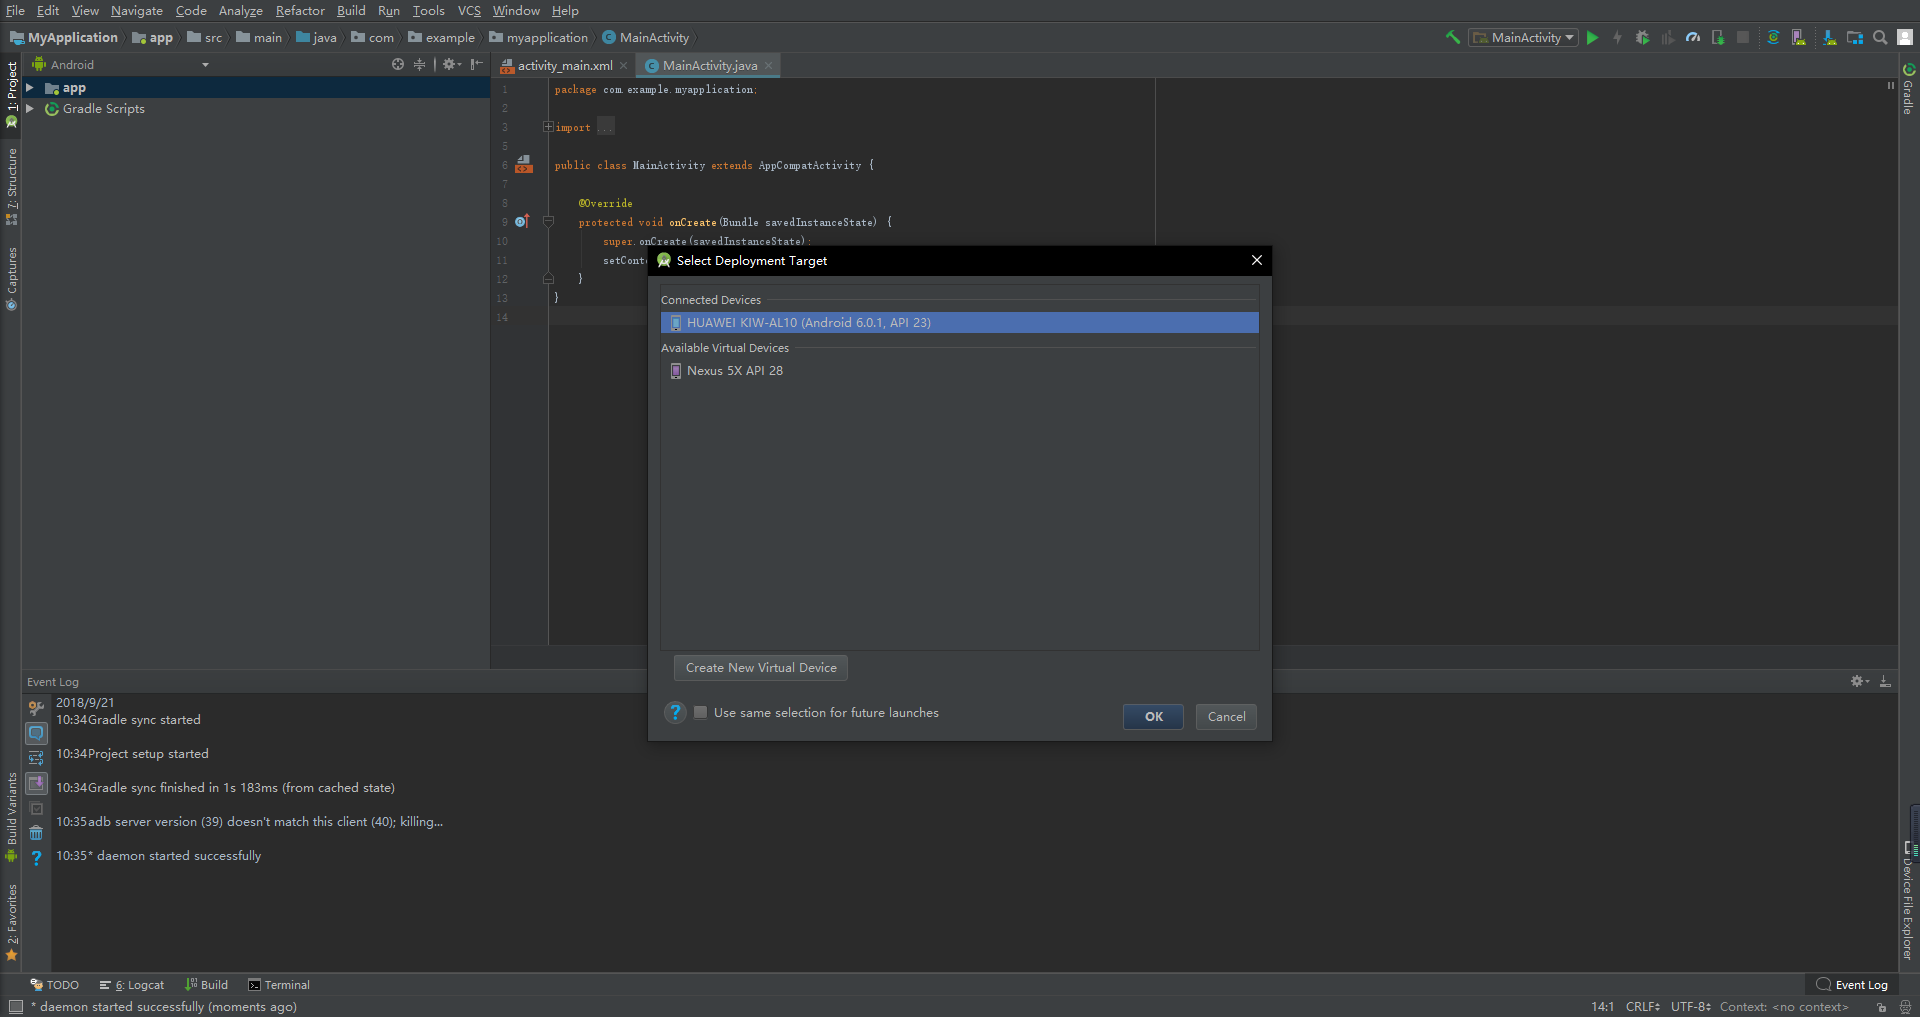Click the related XML file gutter icon on line 6
1920x1017 pixels.
click(524, 164)
